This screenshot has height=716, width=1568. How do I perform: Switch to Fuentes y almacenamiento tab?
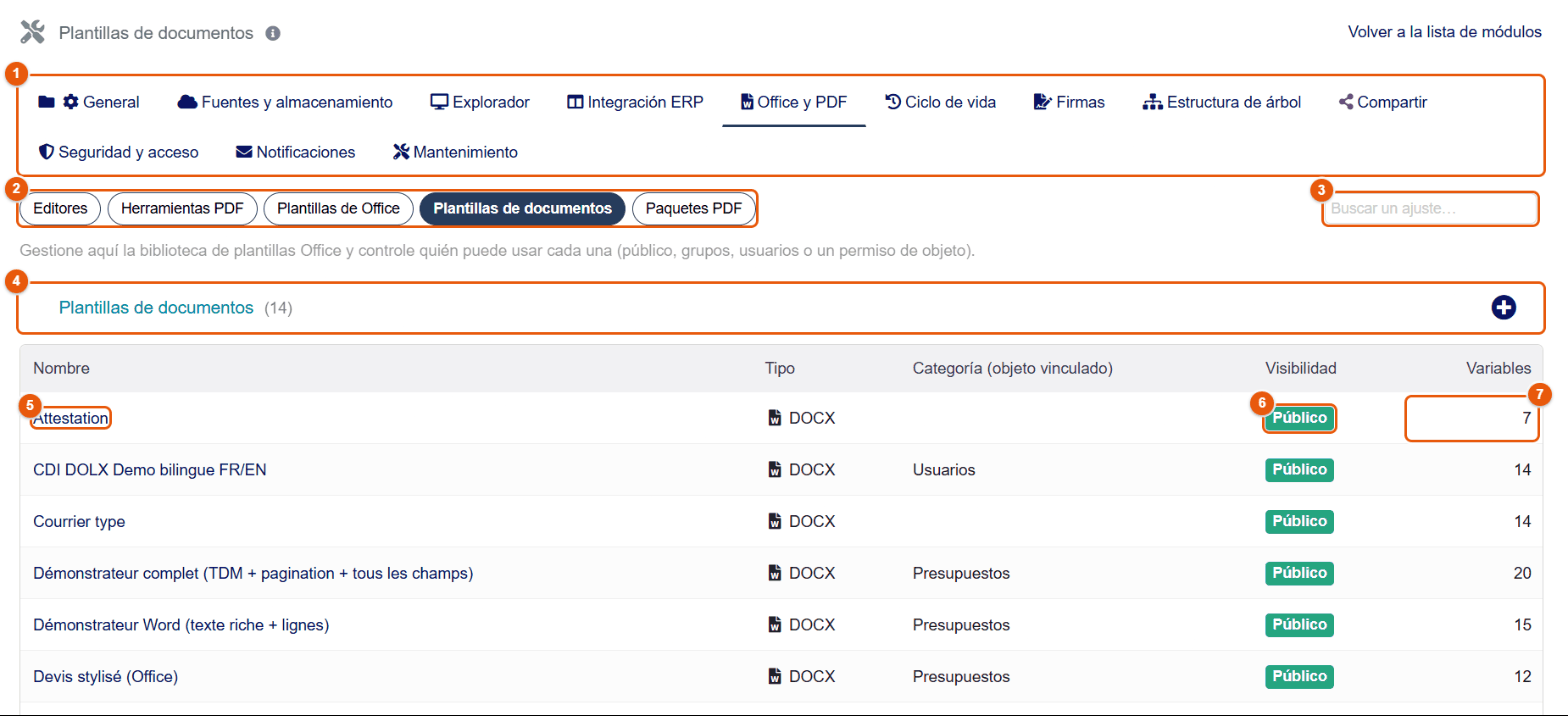(285, 101)
